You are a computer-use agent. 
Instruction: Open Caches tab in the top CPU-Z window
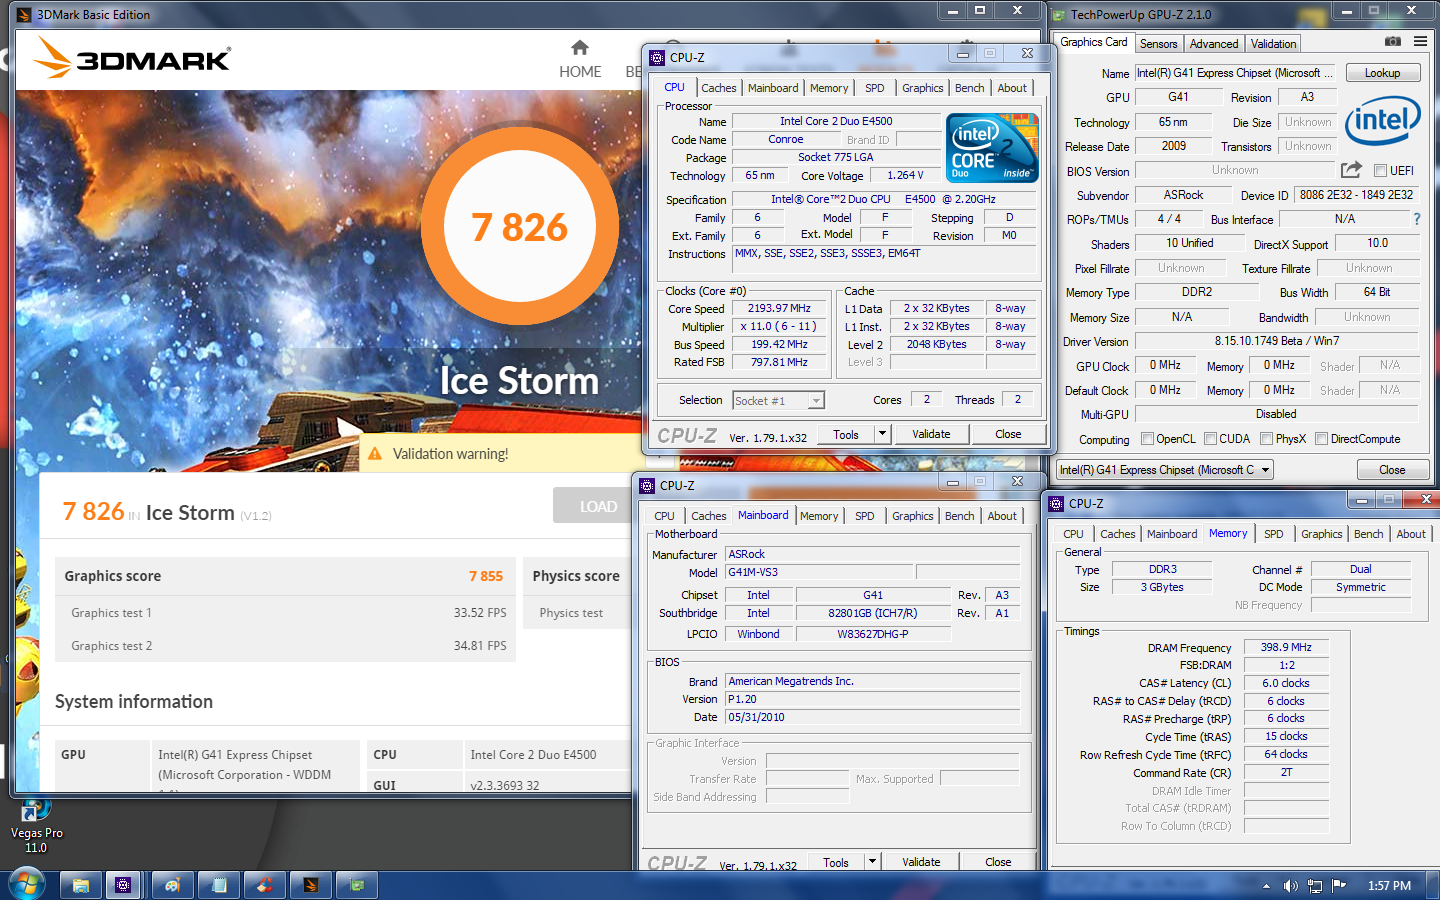[718, 88]
